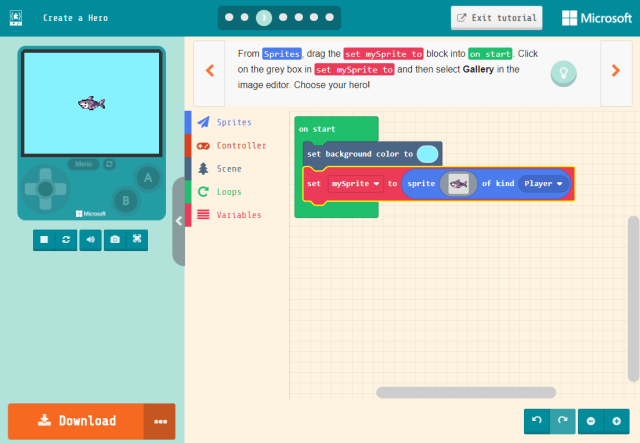Screen dimensions: 640x443
Task: Click the simulator D-pad
Action: (x=45, y=189)
